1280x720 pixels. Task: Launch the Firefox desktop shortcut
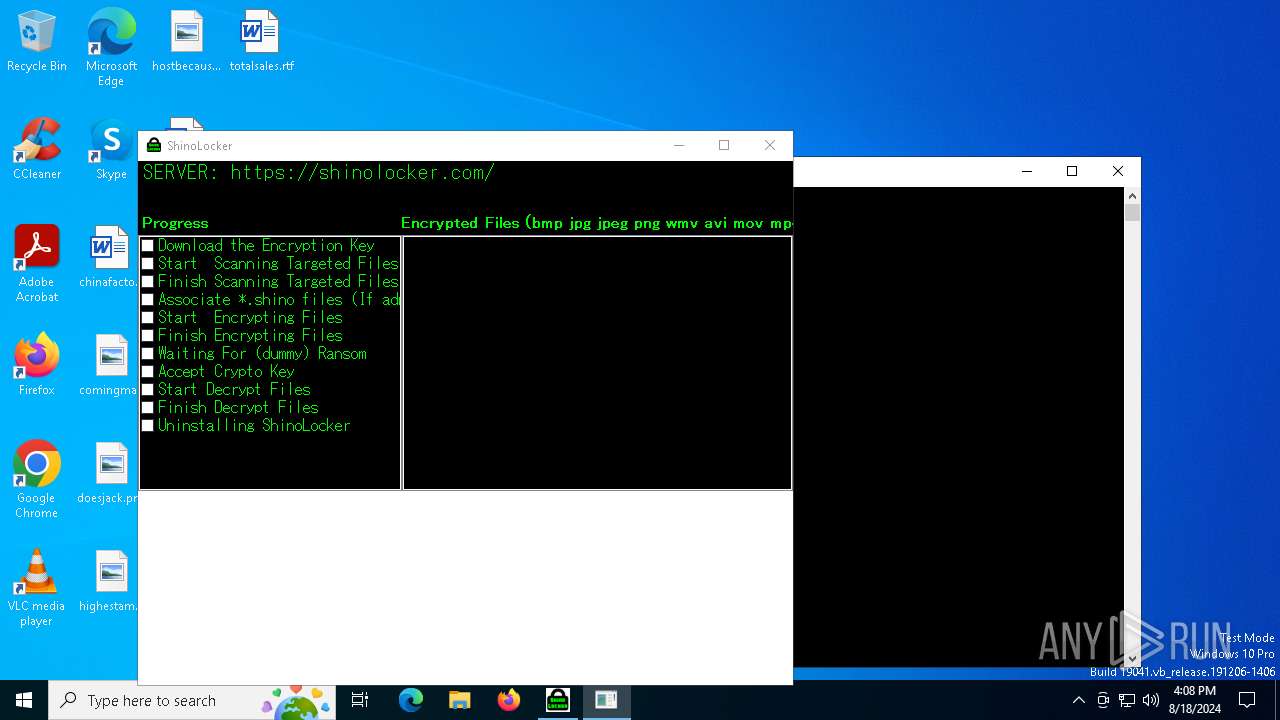(x=37, y=365)
